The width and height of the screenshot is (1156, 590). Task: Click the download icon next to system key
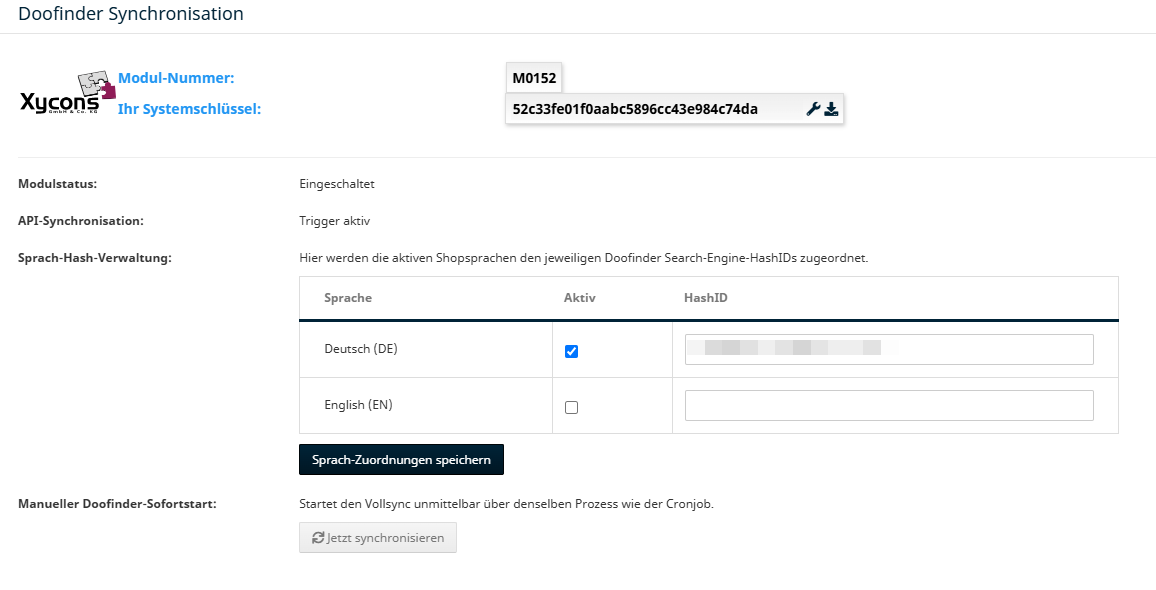[832, 110]
